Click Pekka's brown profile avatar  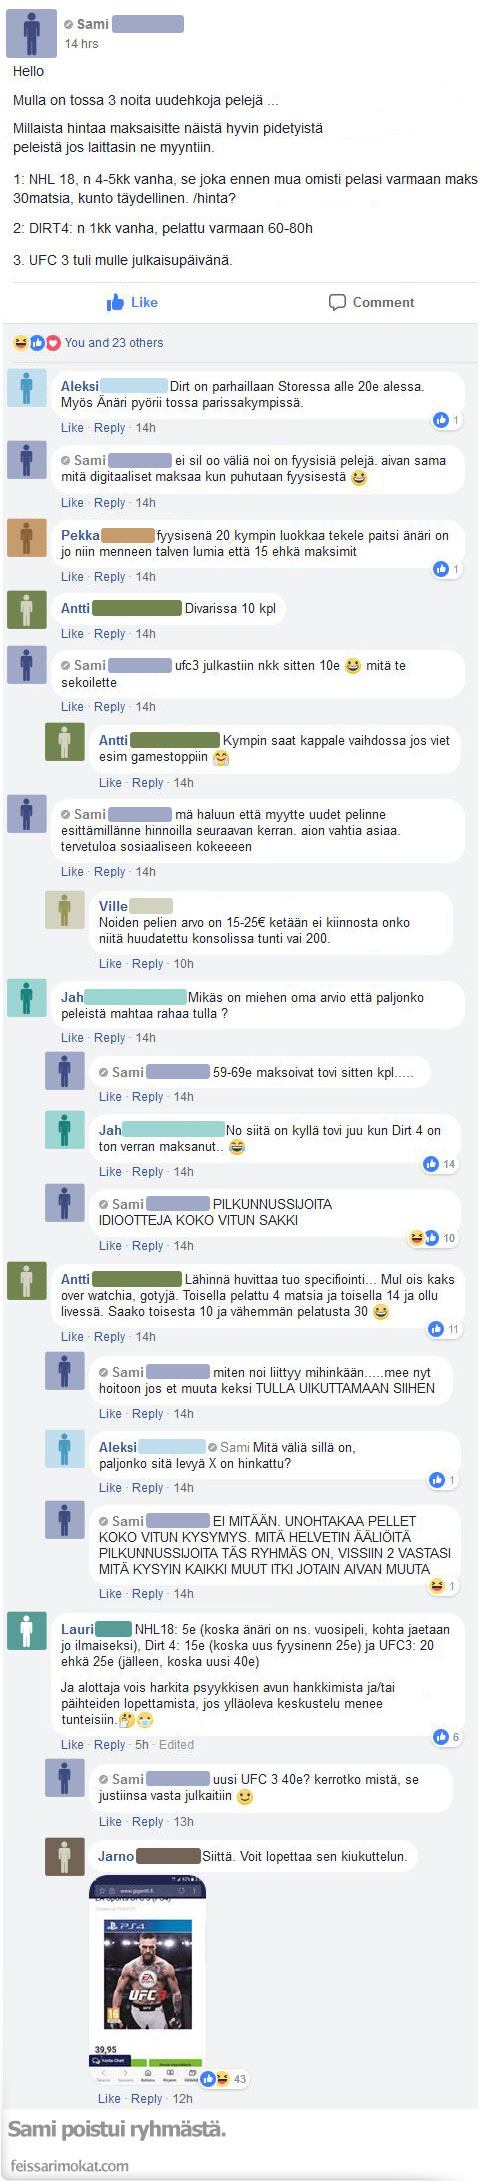(x=27, y=536)
